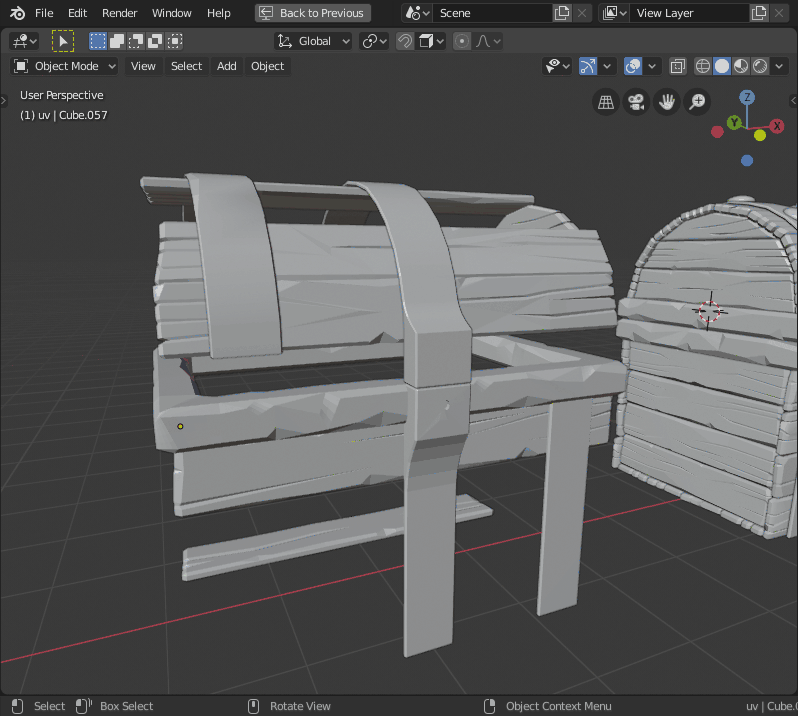798x716 pixels.
Task: Toggle viewport overlays on or off
Action: click(633, 66)
